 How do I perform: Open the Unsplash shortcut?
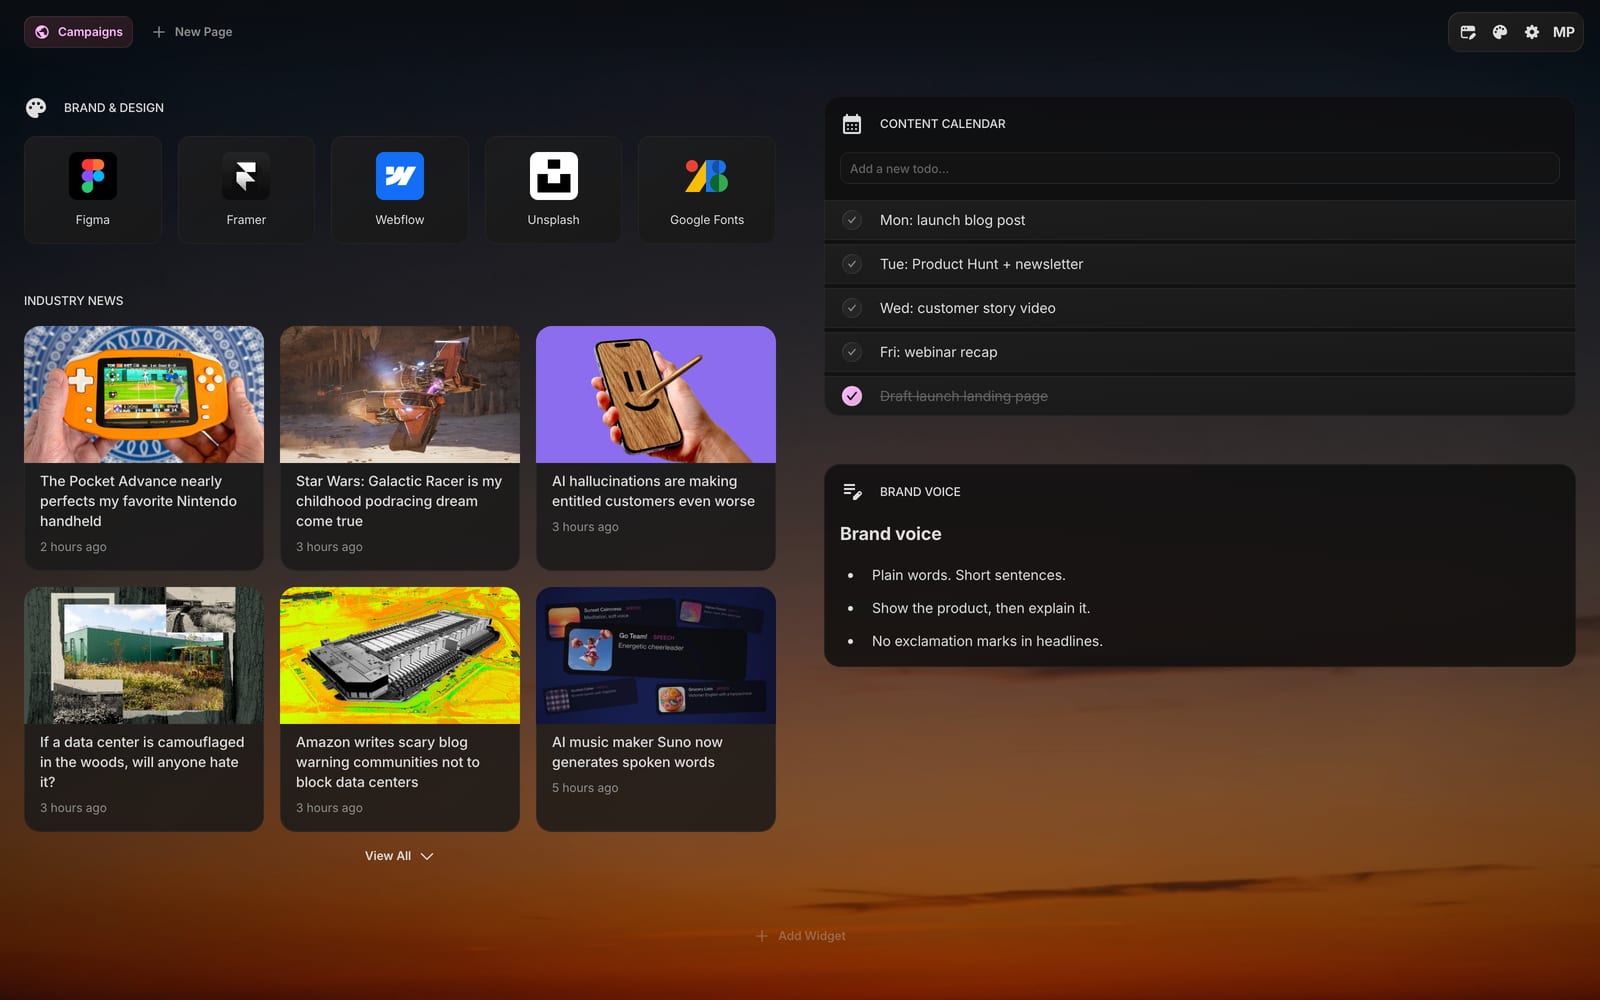click(x=553, y=190)
